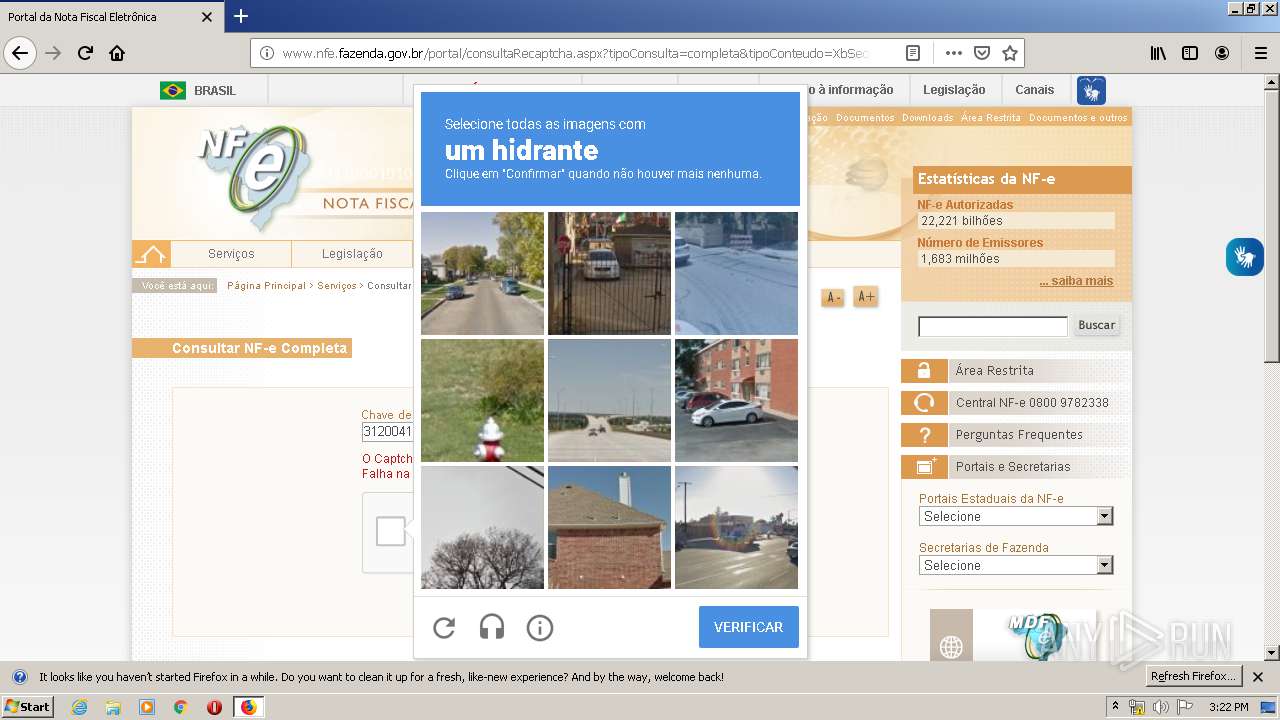The image size is (1280, 720).
Task: Select captcha tile with the tree-lined residential street
Action: tap(482, 273)
